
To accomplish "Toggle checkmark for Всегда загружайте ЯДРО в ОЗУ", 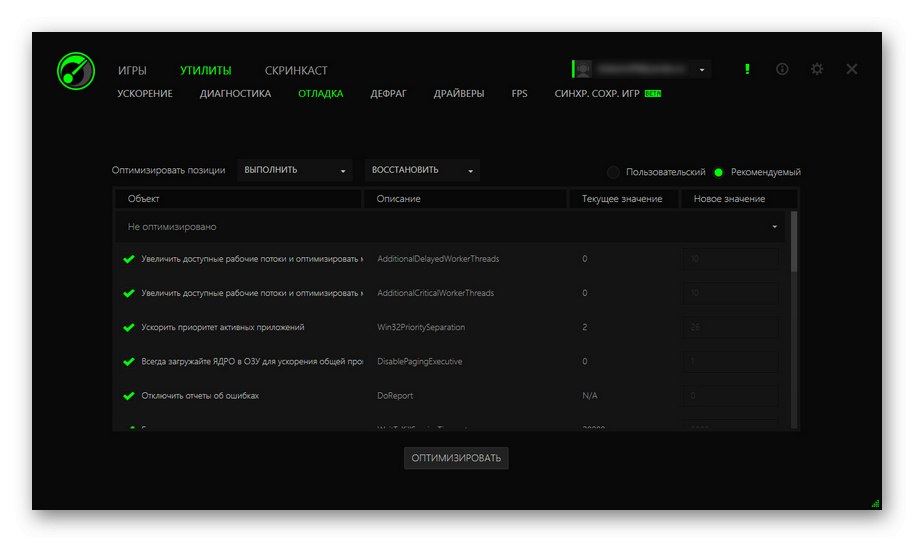I will 129,361.
